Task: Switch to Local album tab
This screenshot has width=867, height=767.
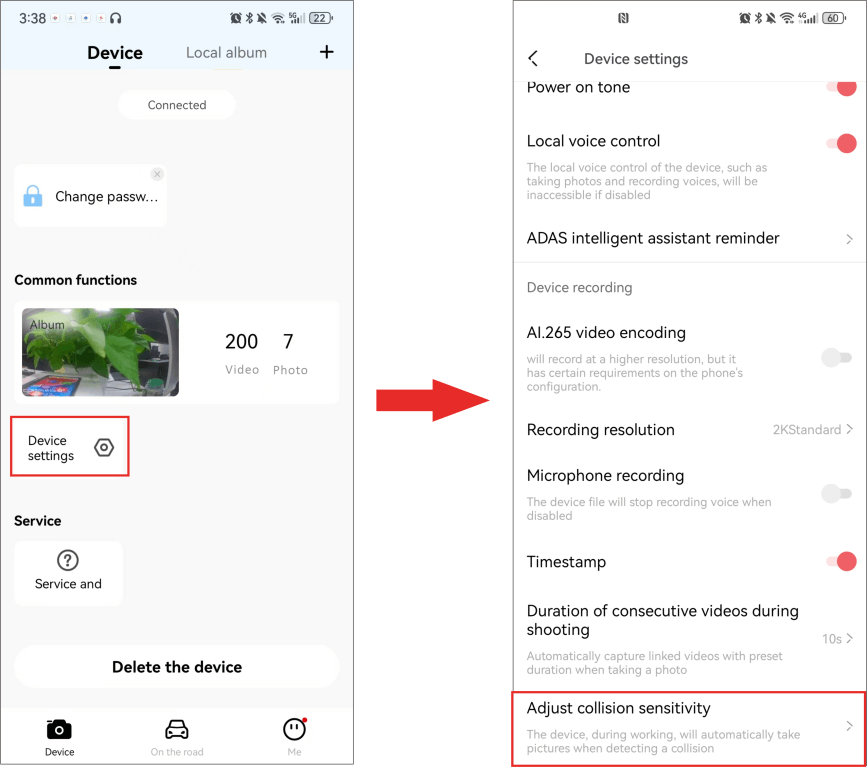Action: [226, 53]
